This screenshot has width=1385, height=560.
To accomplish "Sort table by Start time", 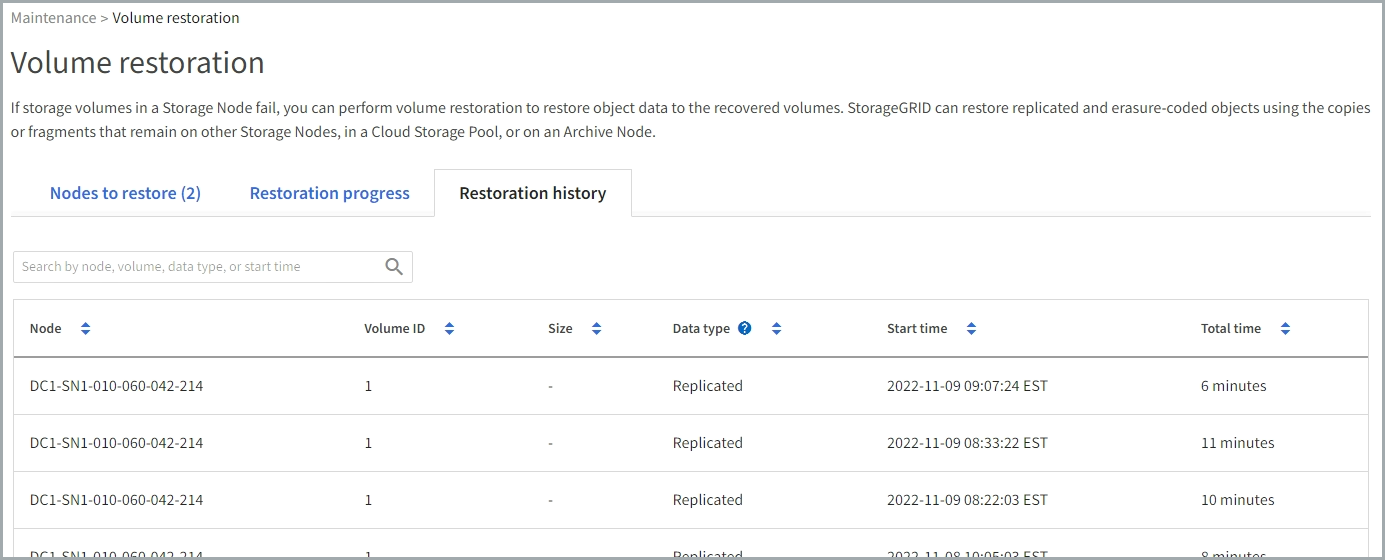I will (x=971, y=329).
